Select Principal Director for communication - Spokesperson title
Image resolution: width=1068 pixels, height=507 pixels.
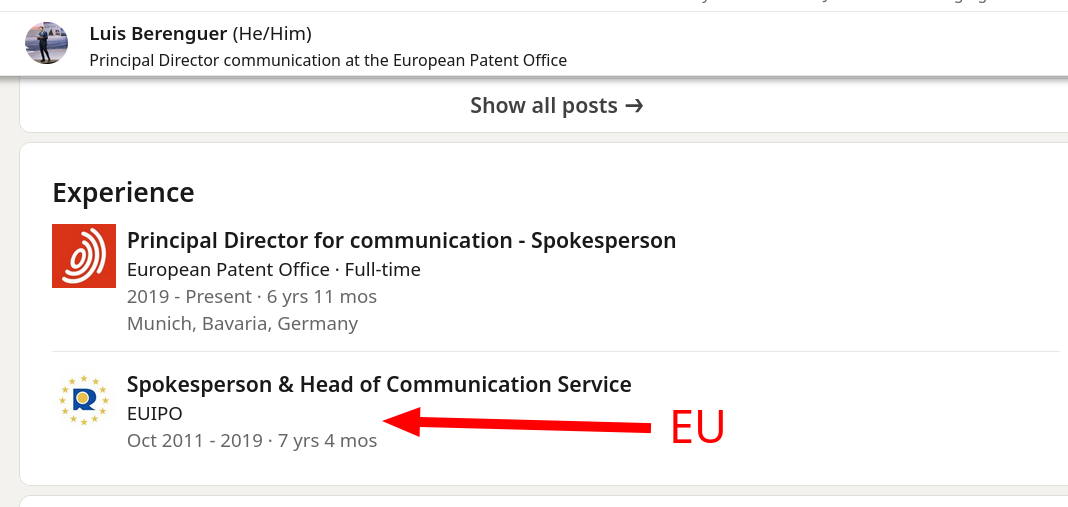(x=401, y=240)
